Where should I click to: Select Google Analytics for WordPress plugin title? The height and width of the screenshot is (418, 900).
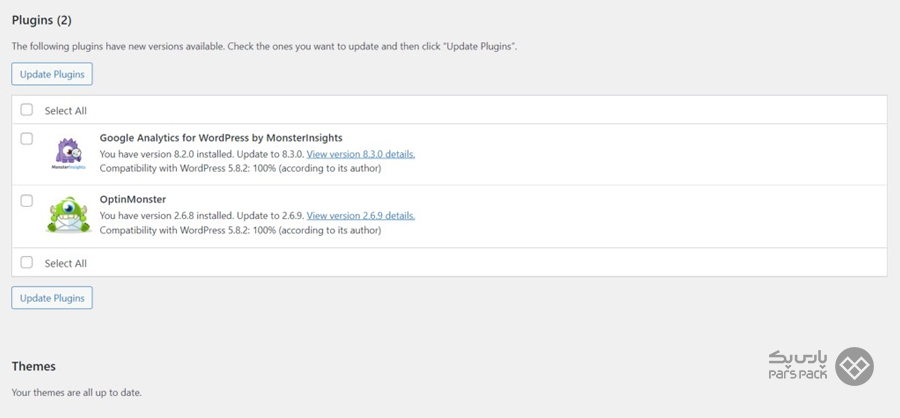click(221, 138)
